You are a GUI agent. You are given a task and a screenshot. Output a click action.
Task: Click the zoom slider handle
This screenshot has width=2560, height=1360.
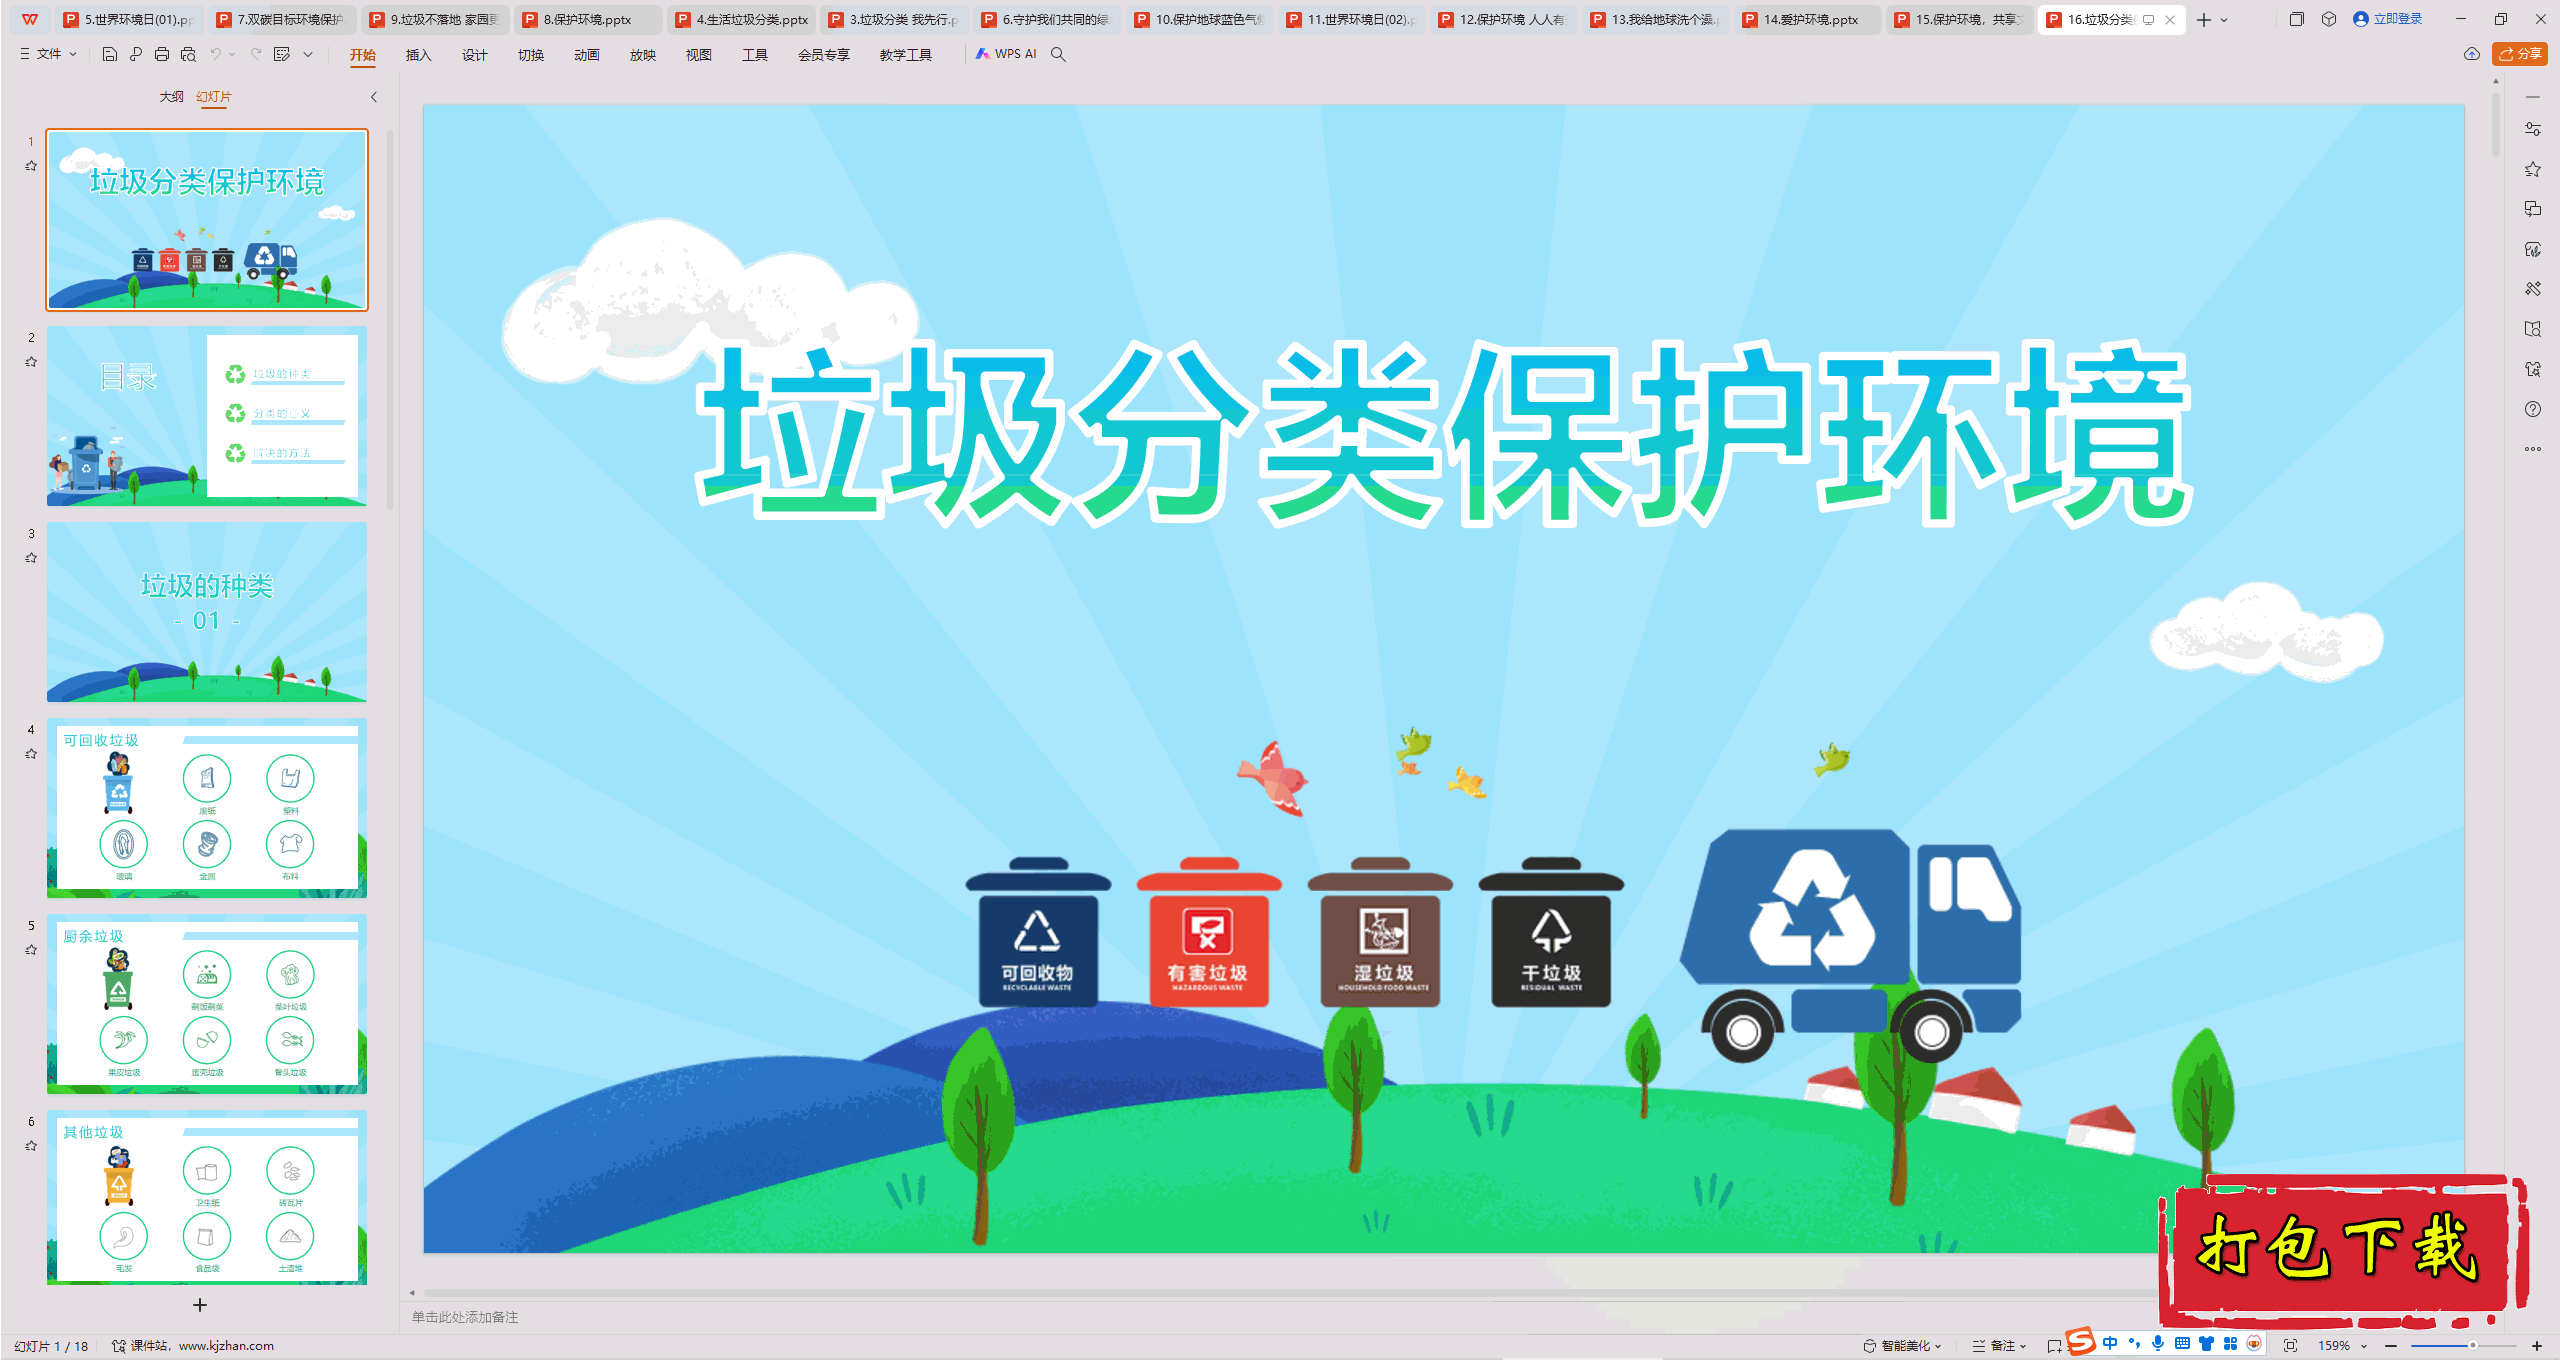pyautogui.click(x=2473, y=1346)
